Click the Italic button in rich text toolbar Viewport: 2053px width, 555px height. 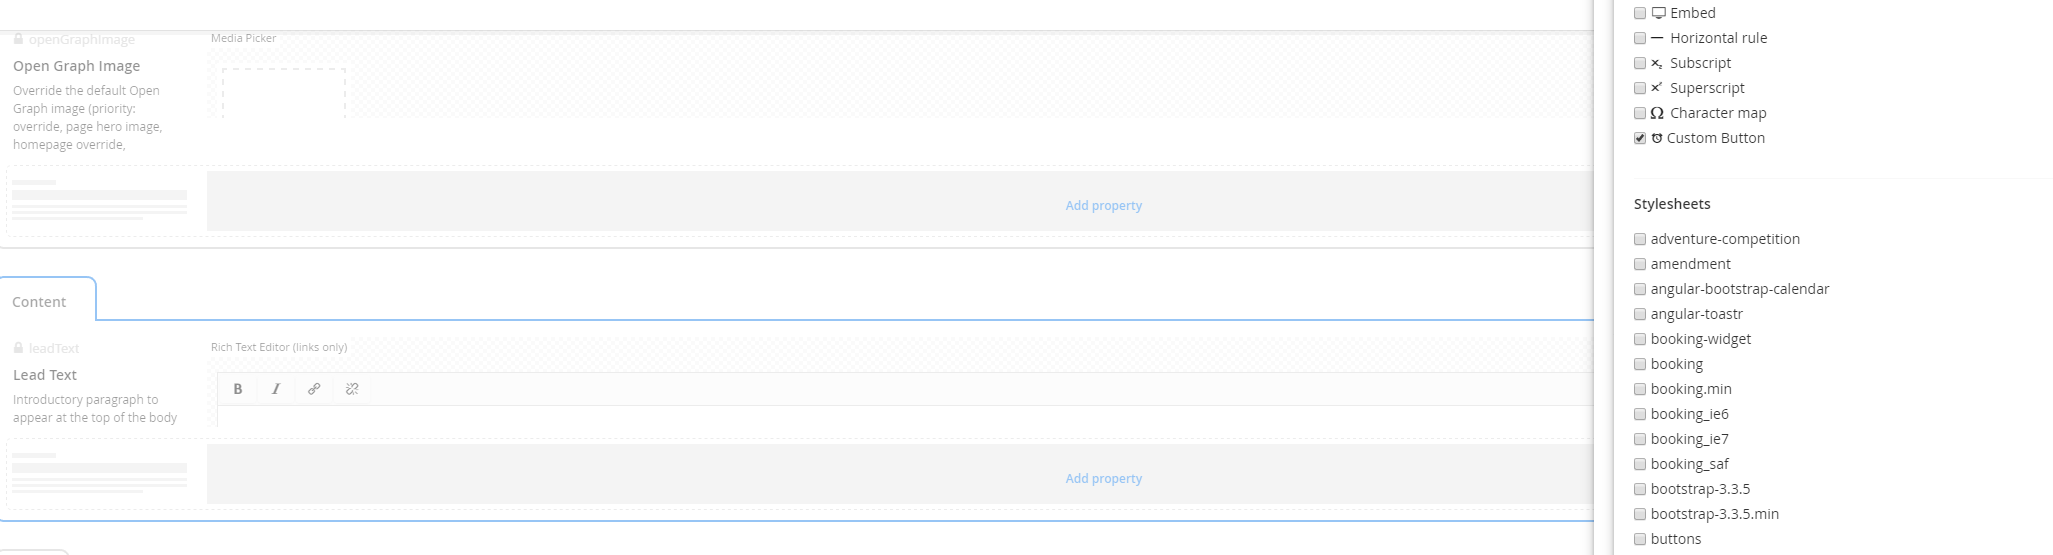[x=276, y=389]
